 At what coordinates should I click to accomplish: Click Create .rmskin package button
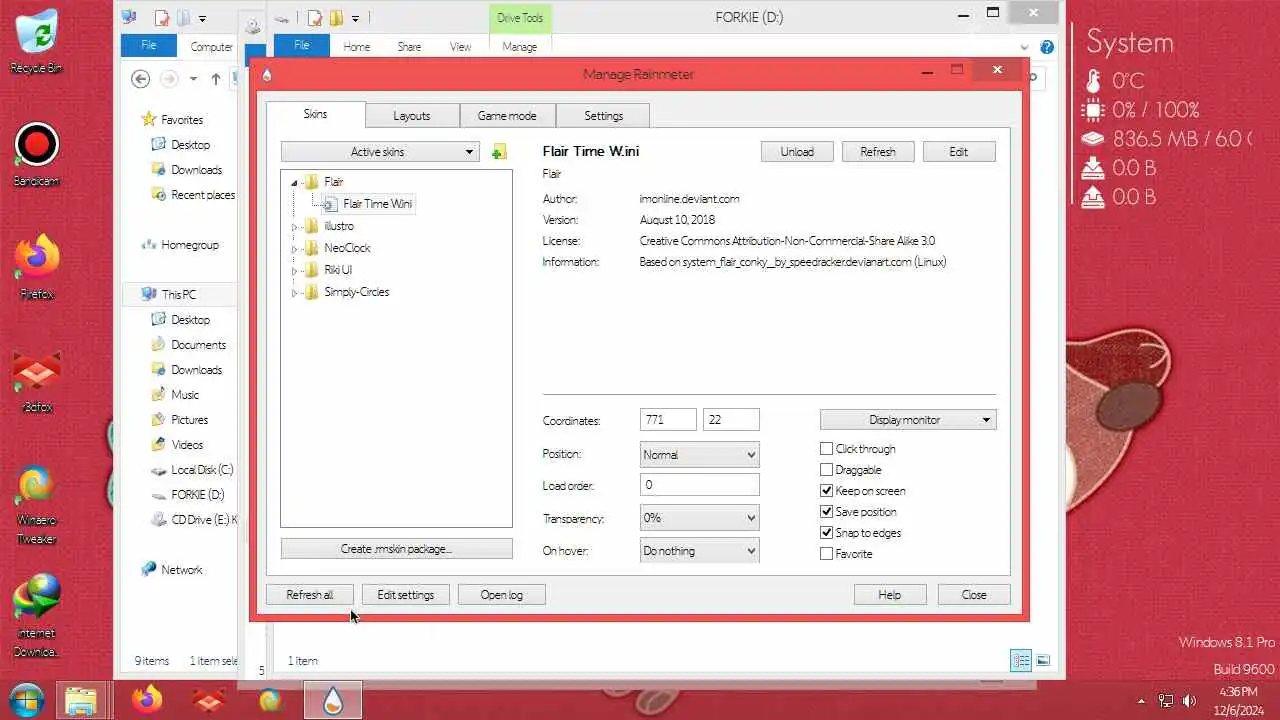396,549
